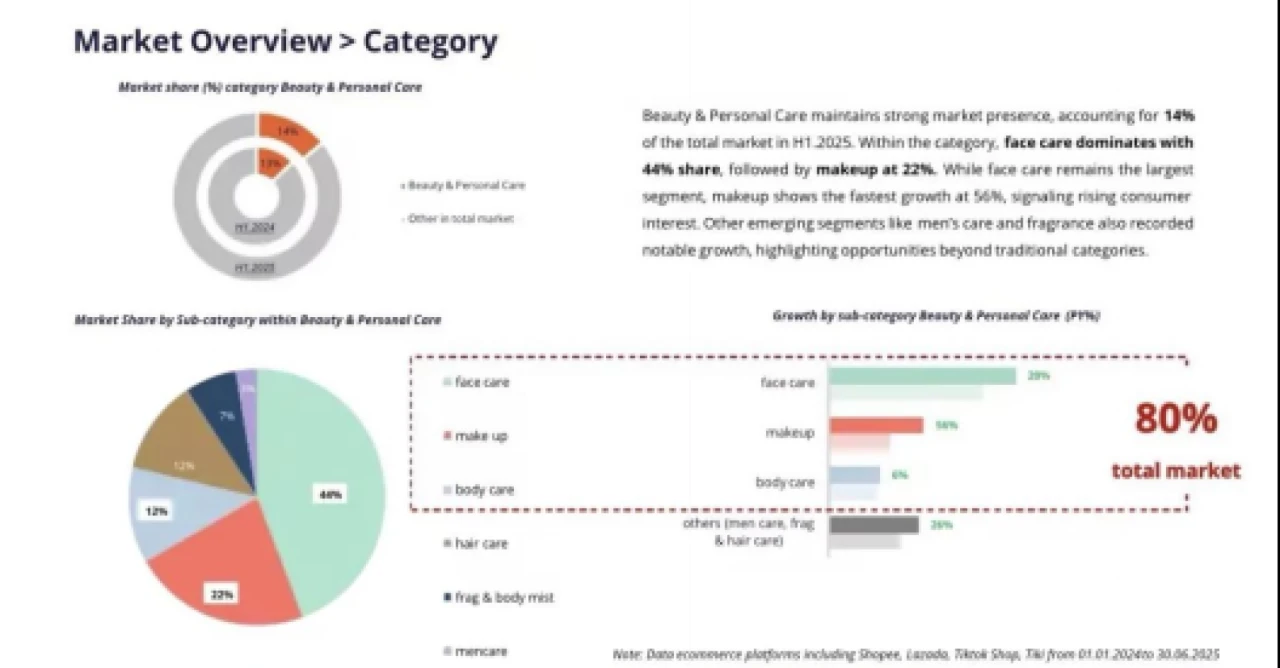The image size is (1280, 668).
Task: Click the make up legend color marker
Action: (446, 436)
